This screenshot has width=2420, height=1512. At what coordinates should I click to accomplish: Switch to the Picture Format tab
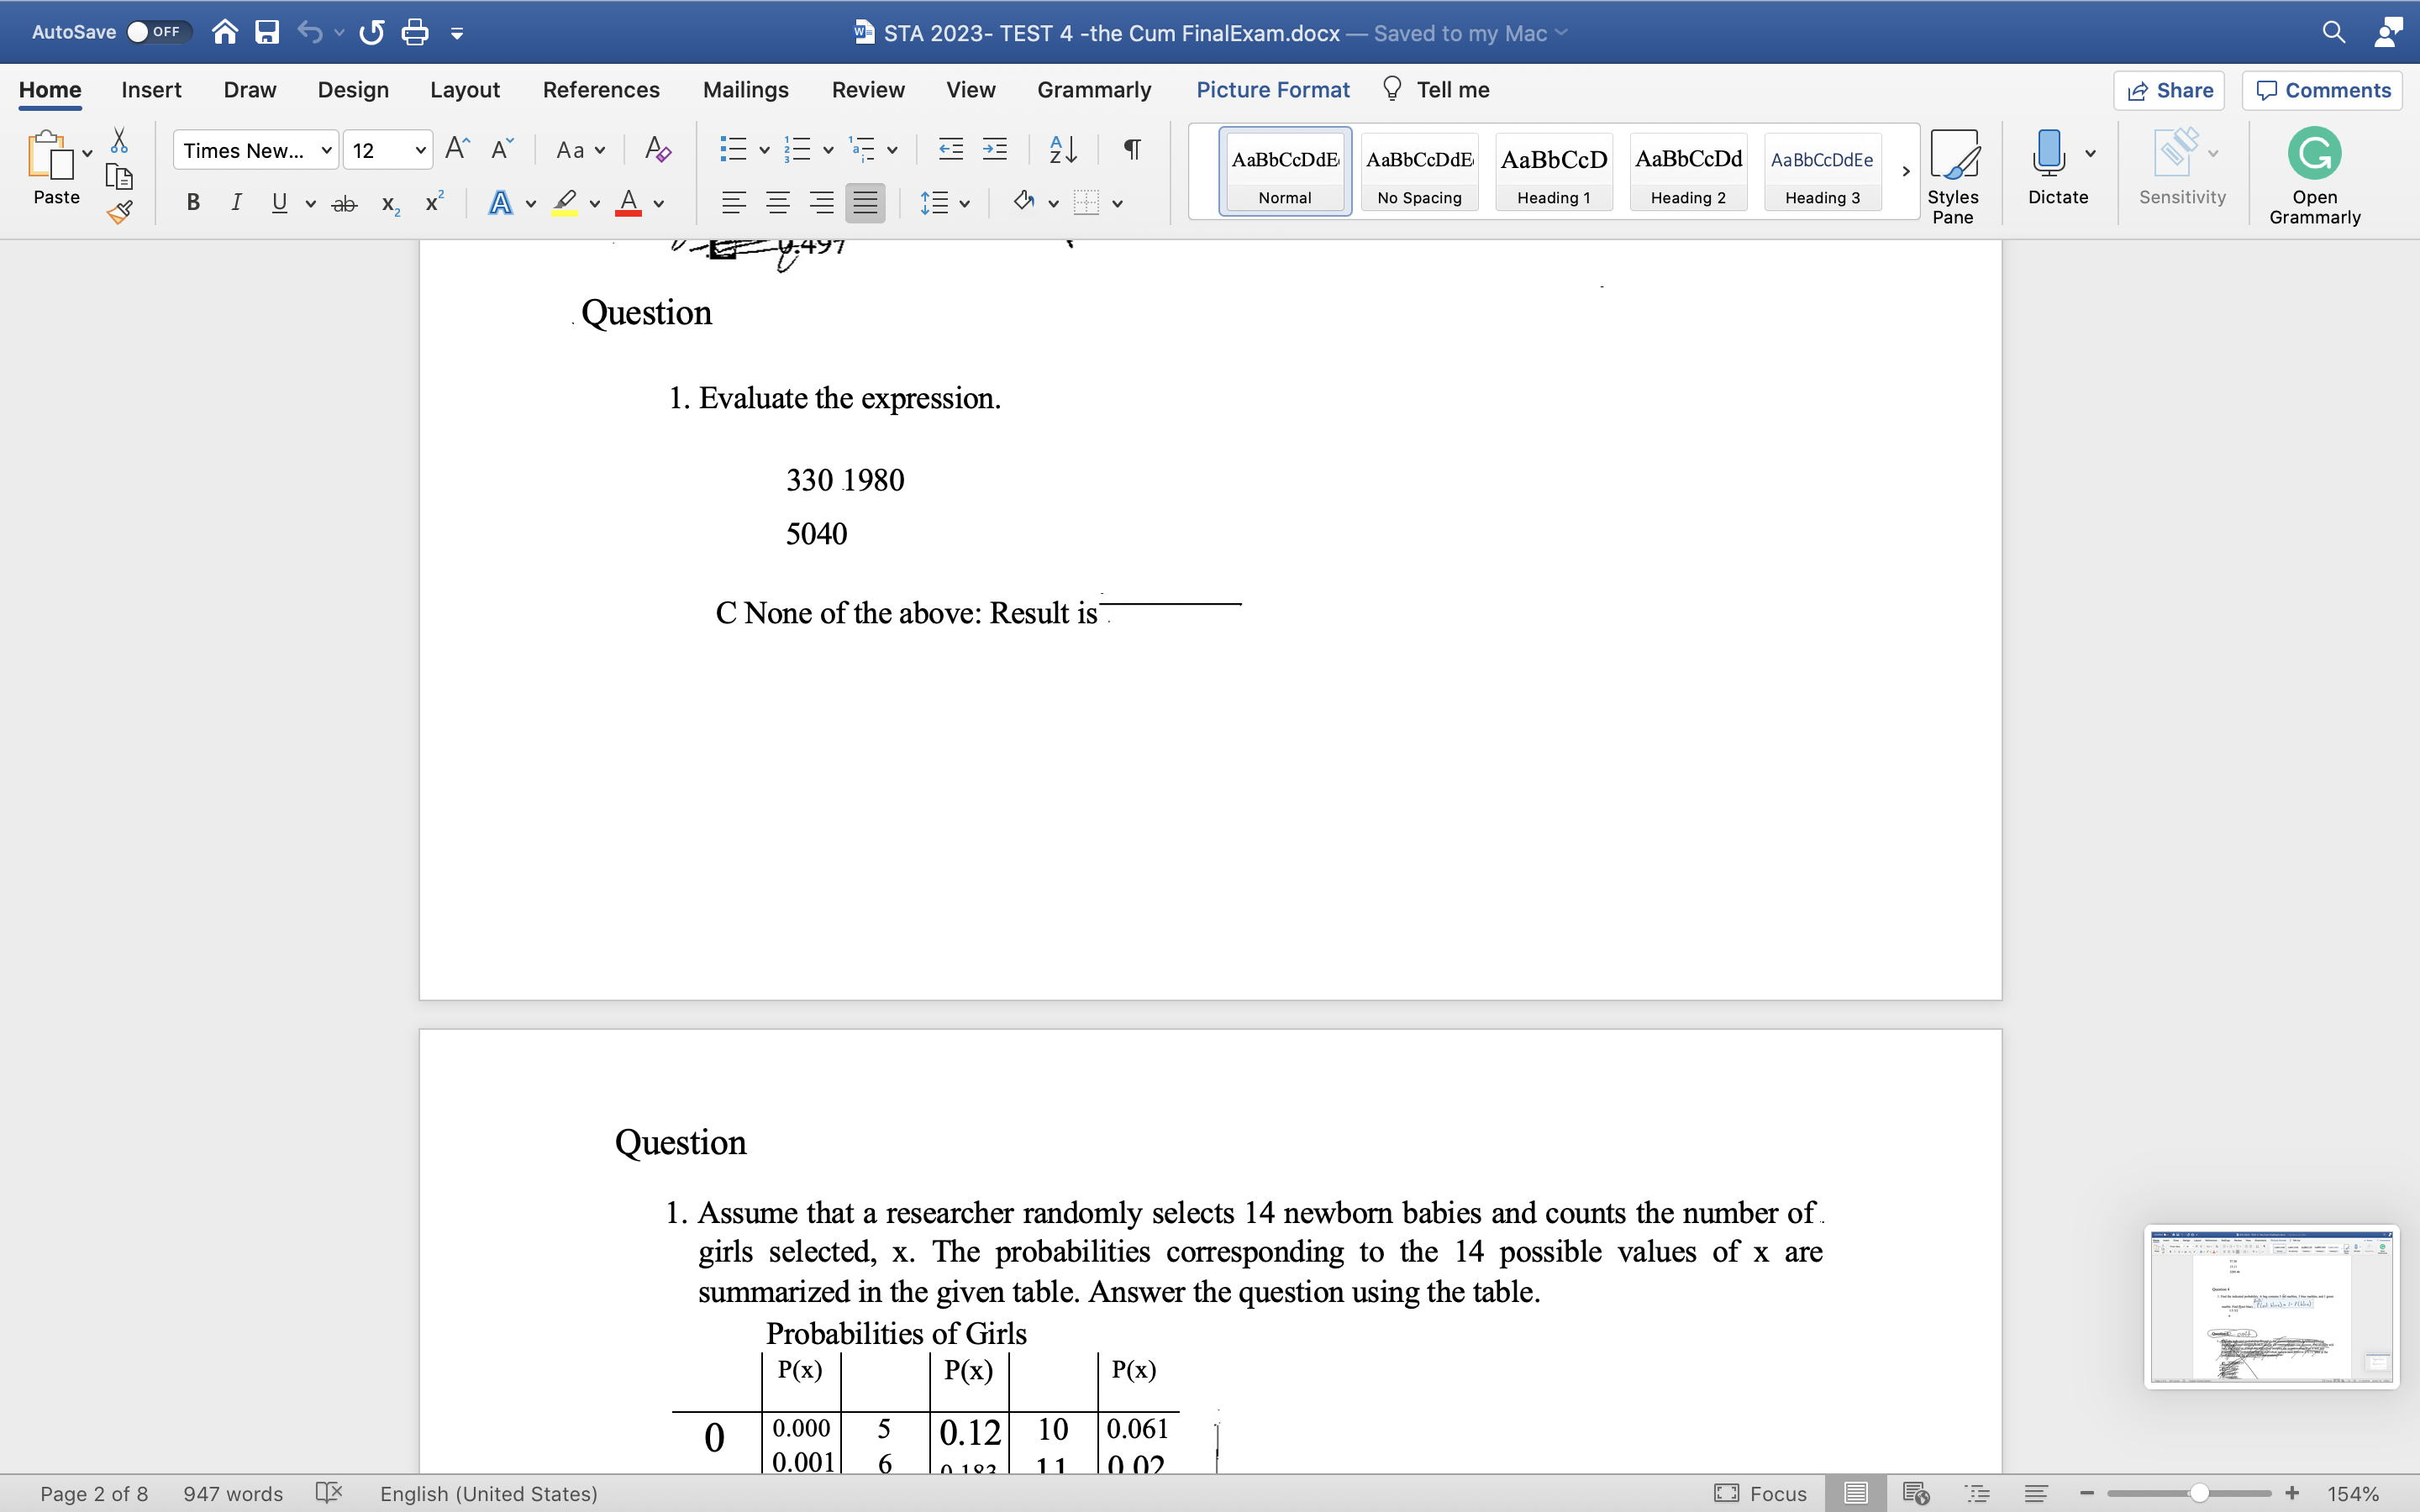1272,90
